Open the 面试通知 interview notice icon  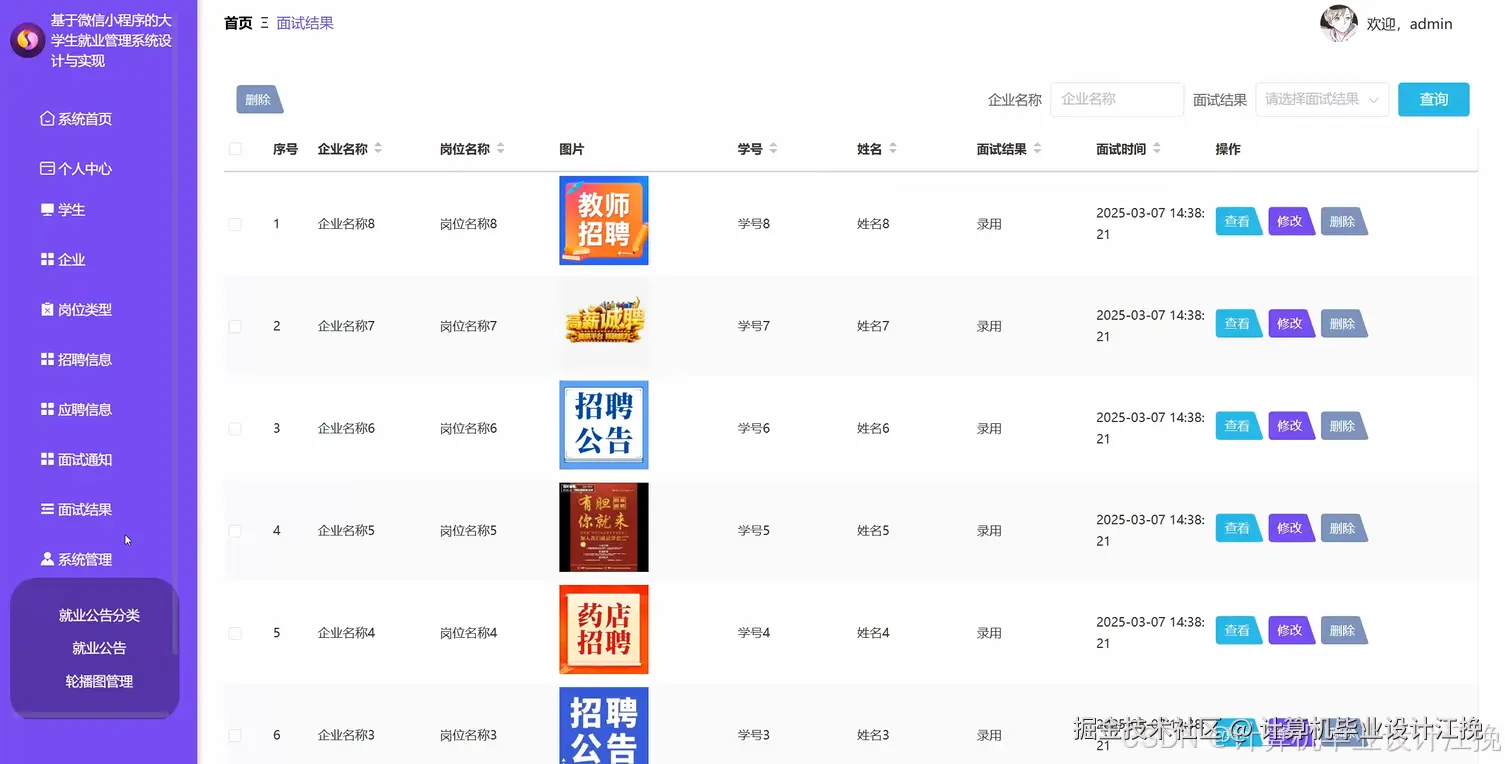click(x=45, y=459)
